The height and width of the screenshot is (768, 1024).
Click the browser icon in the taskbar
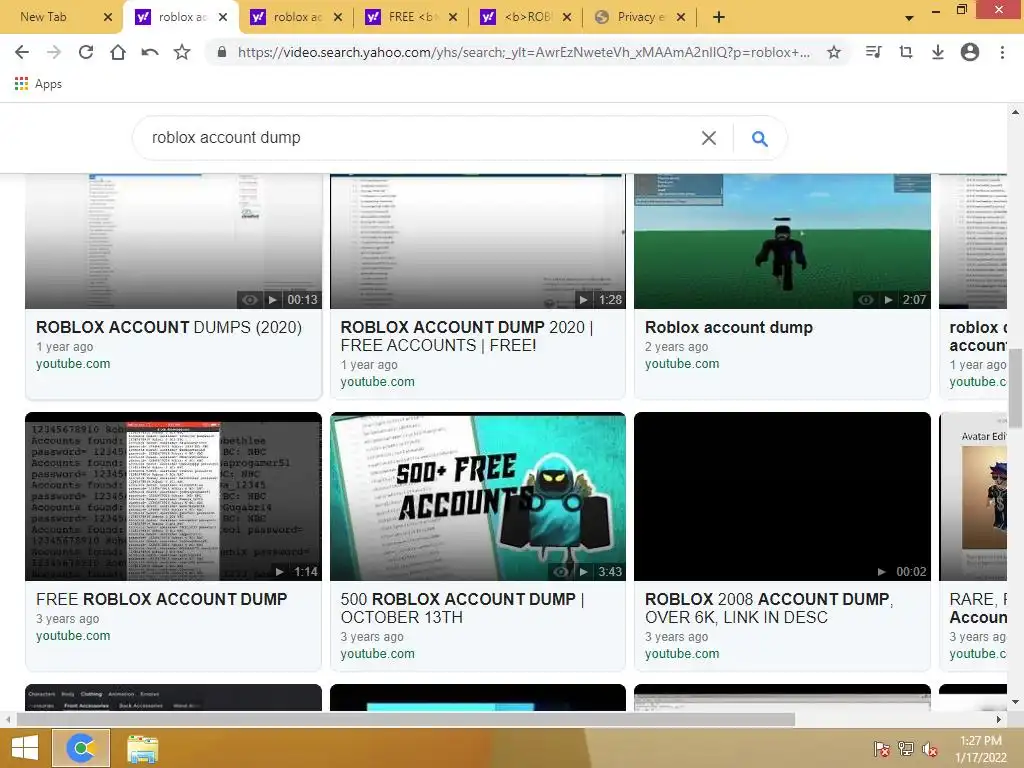click(x=81, y=748)
